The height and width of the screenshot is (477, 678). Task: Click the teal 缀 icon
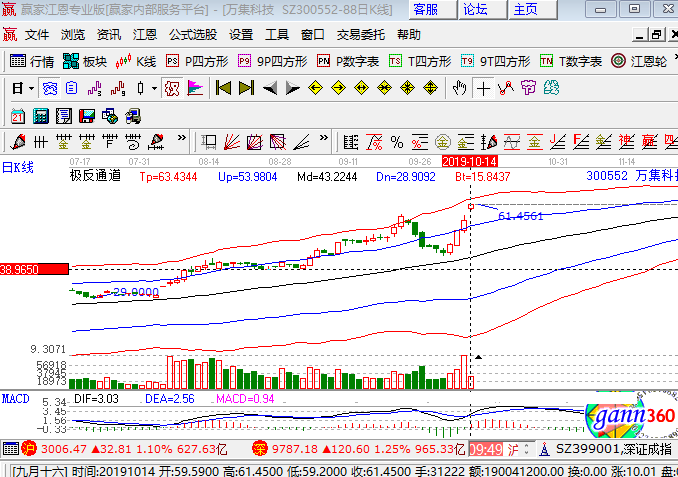pyautogui.click(x=551, y=88)
